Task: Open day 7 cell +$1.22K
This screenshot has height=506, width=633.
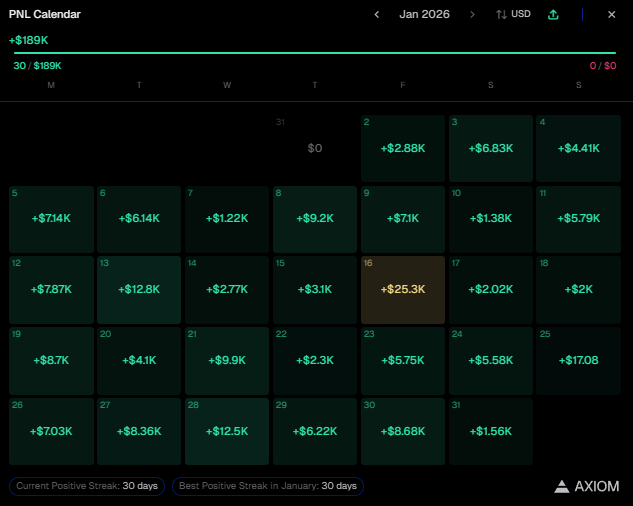Action: point(227,219)
